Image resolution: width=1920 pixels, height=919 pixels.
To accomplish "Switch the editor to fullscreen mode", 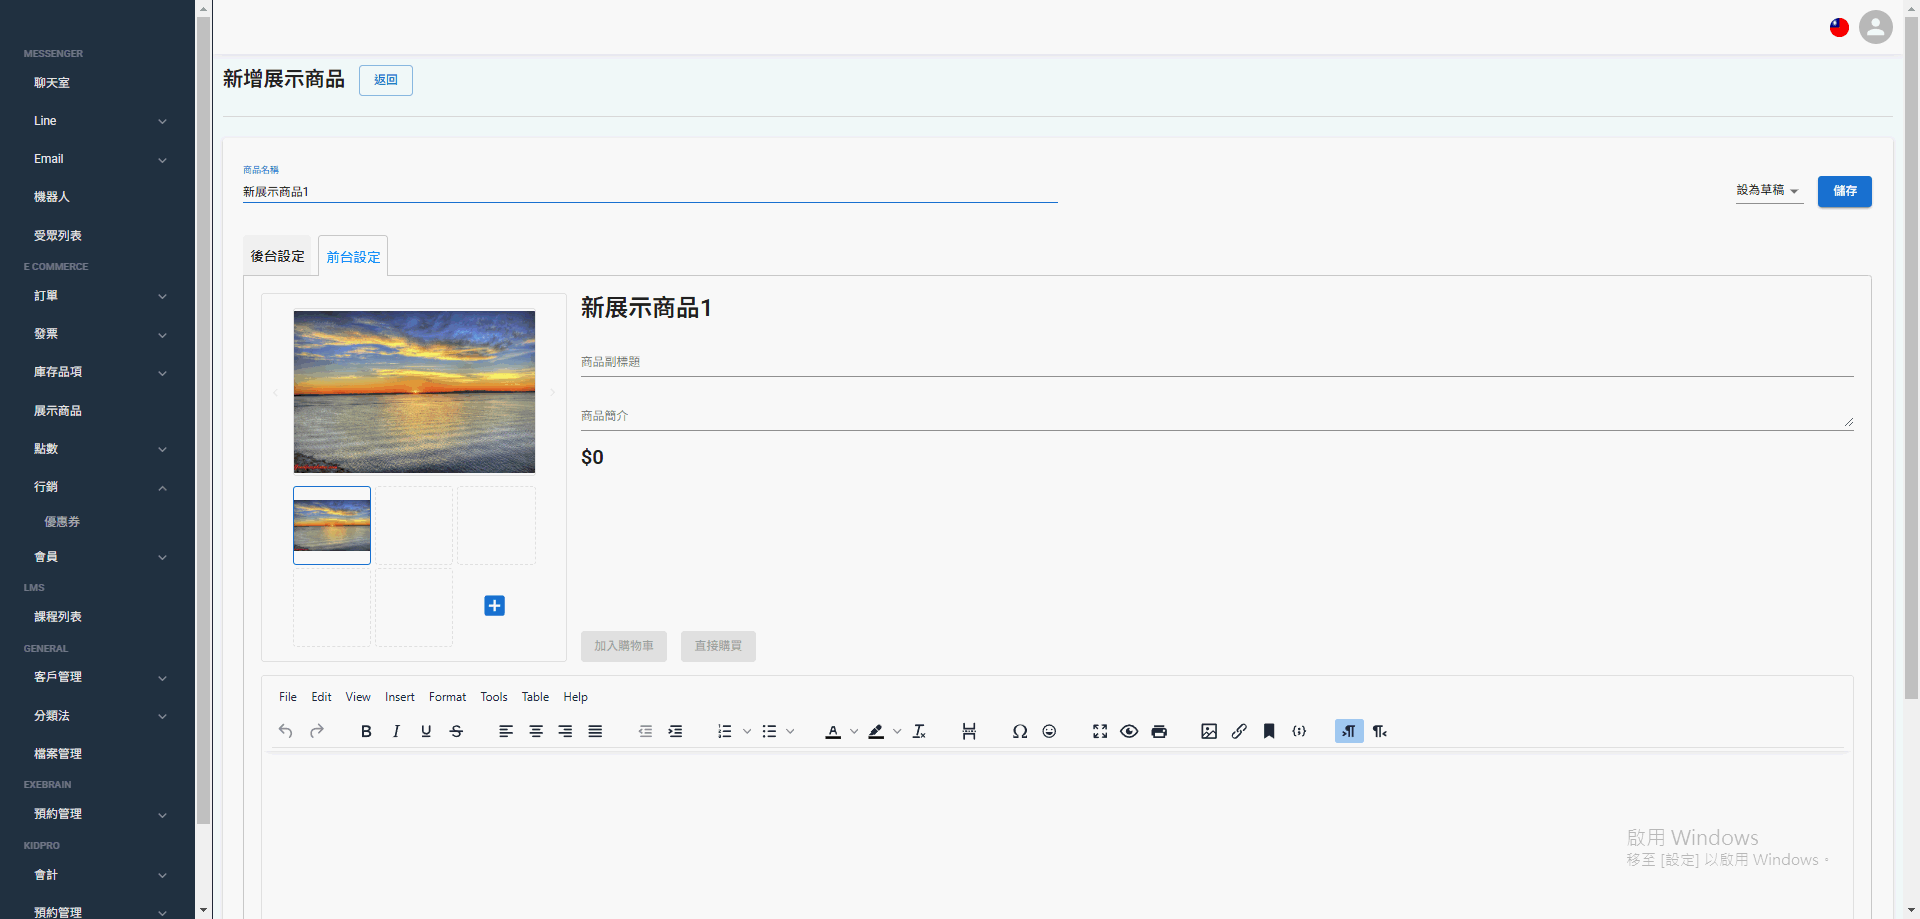I will point(1100,731).
